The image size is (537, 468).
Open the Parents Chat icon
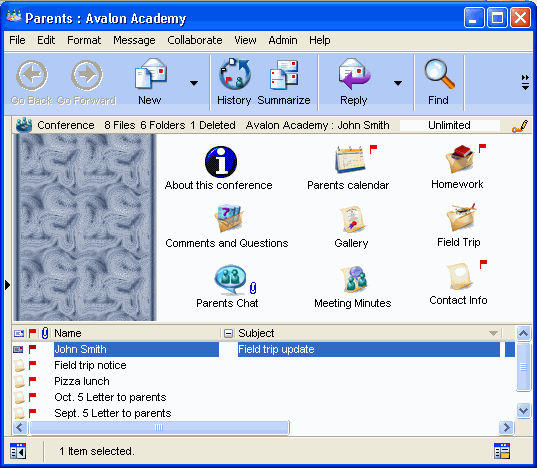tap(230, 279)
